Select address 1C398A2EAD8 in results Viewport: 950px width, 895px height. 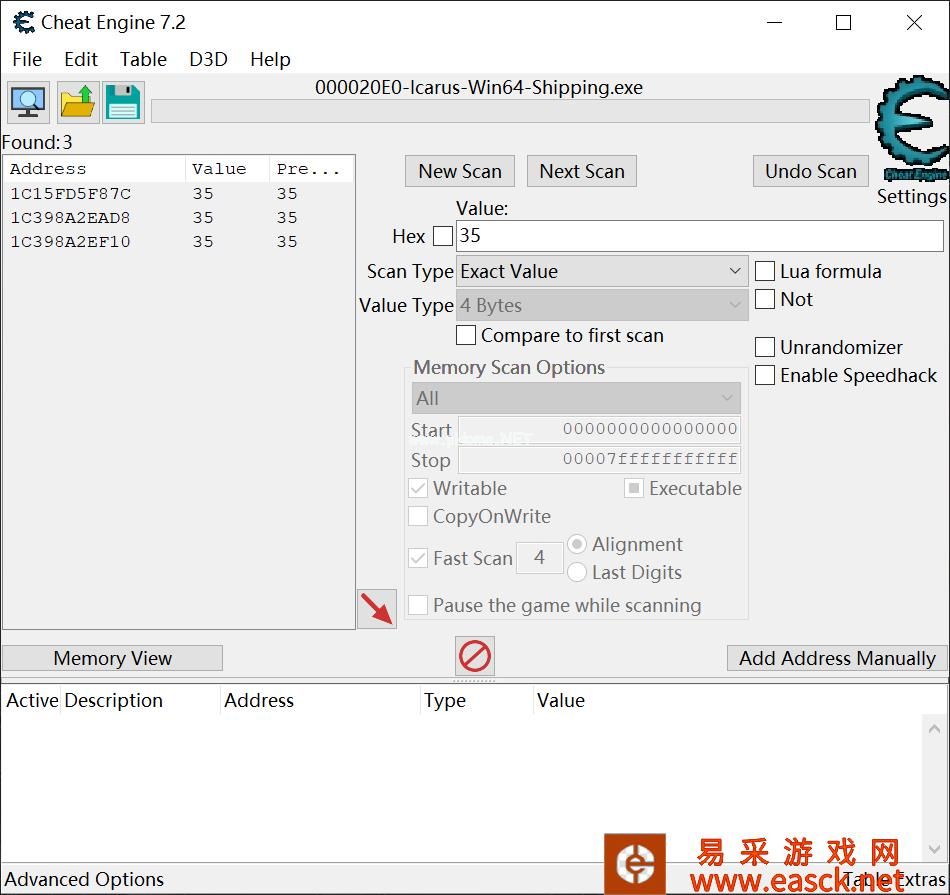click(178, 218)
